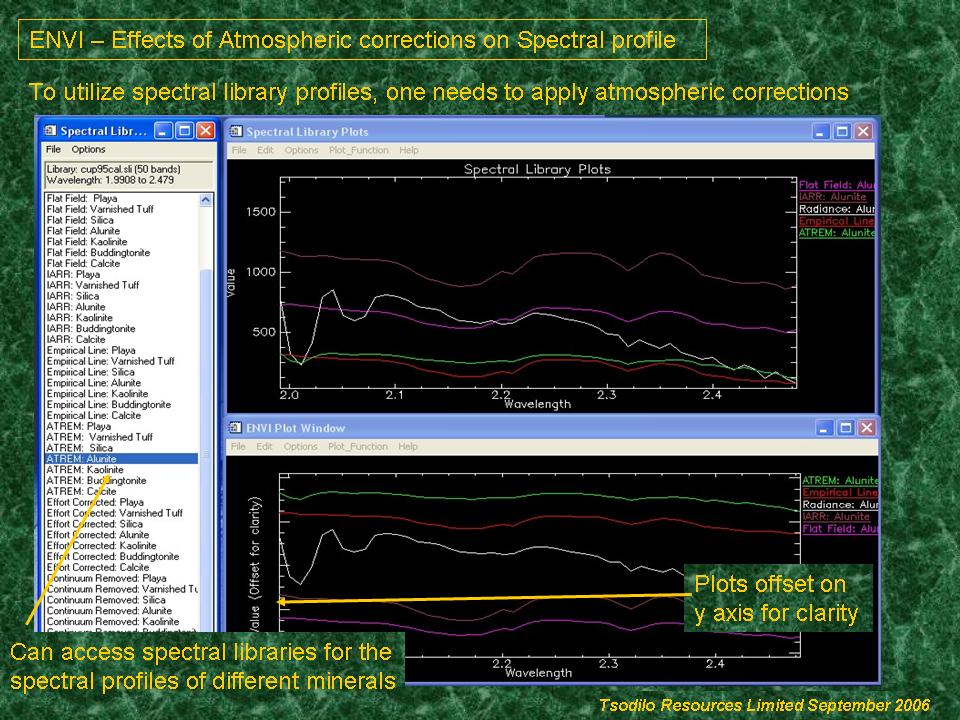This screenshot has height=720, width=960.
Task: Maximize the ENVI Plot Window
Action: tap(846, 427)
